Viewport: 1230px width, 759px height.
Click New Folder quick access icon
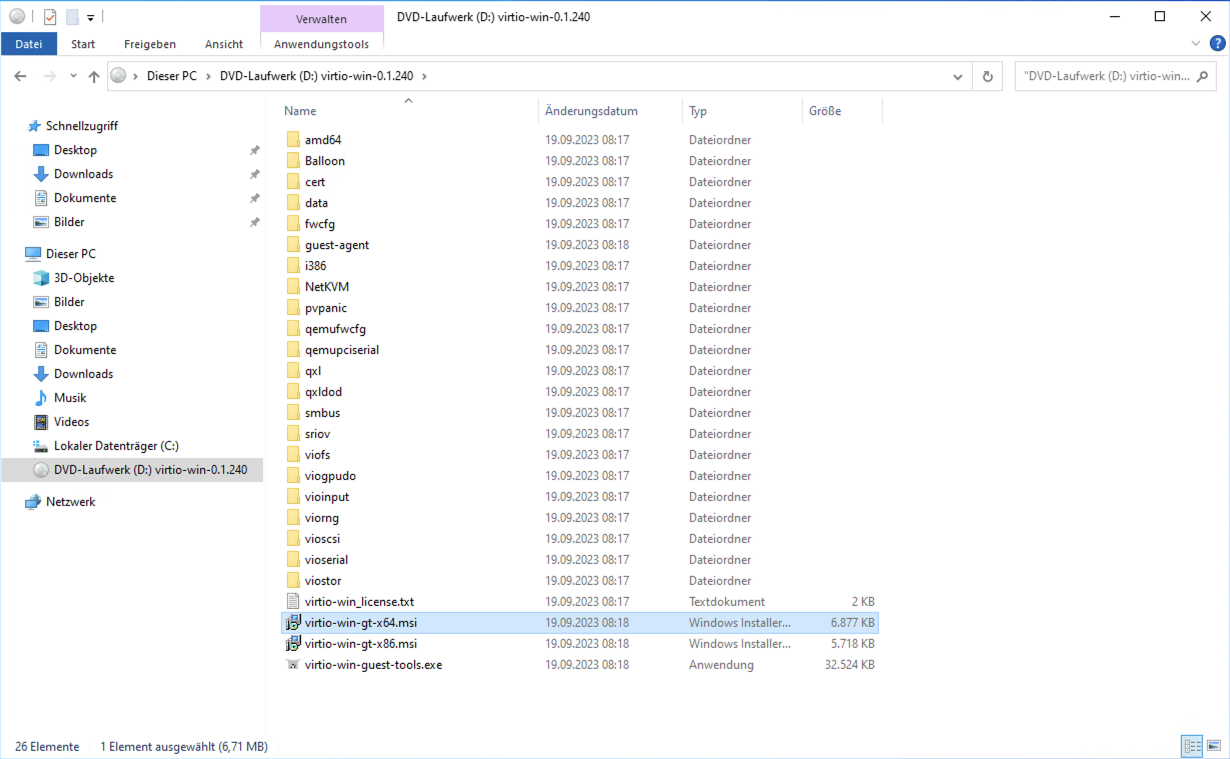pos(72,16)
